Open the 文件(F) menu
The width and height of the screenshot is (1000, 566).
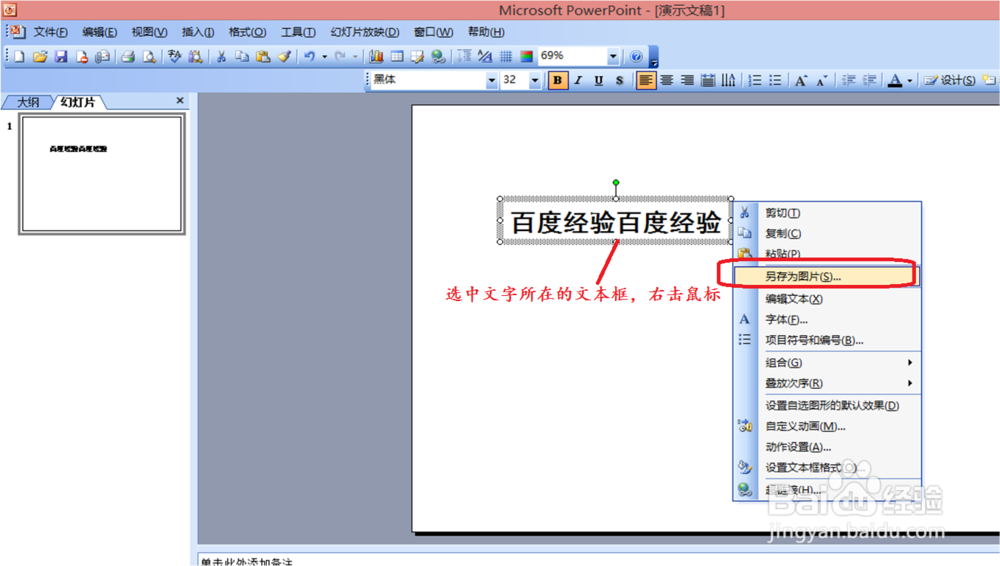coord(50,32)
